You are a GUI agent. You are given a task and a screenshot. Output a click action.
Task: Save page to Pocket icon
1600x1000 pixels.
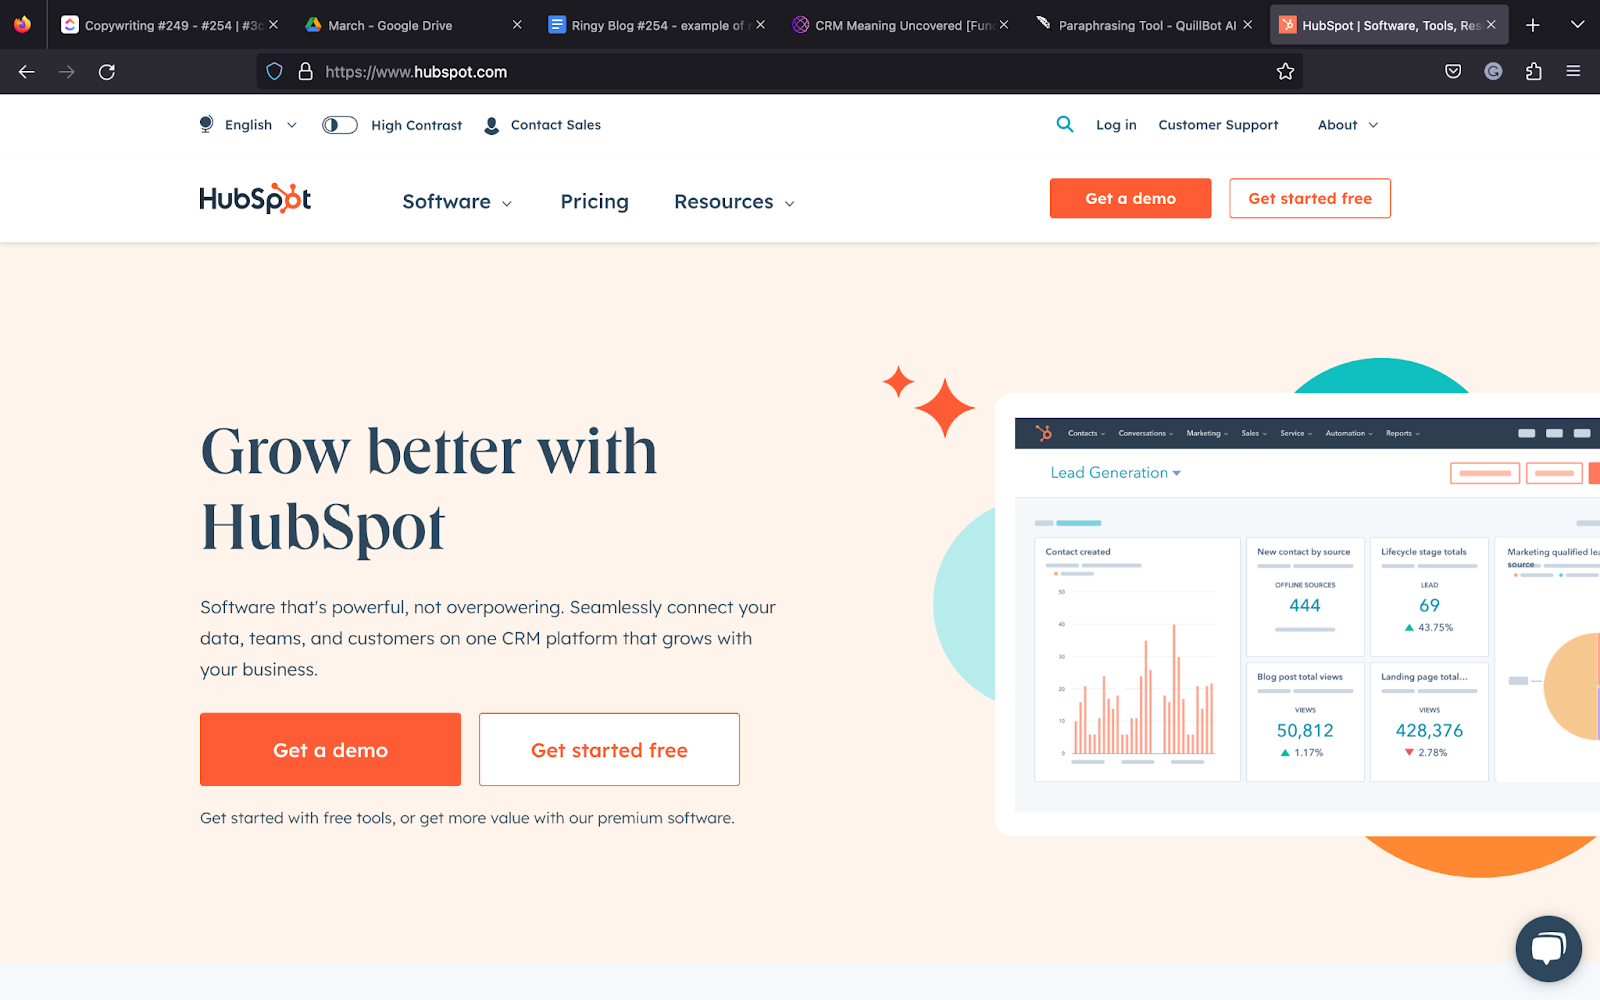click(x=1453, y=72)
